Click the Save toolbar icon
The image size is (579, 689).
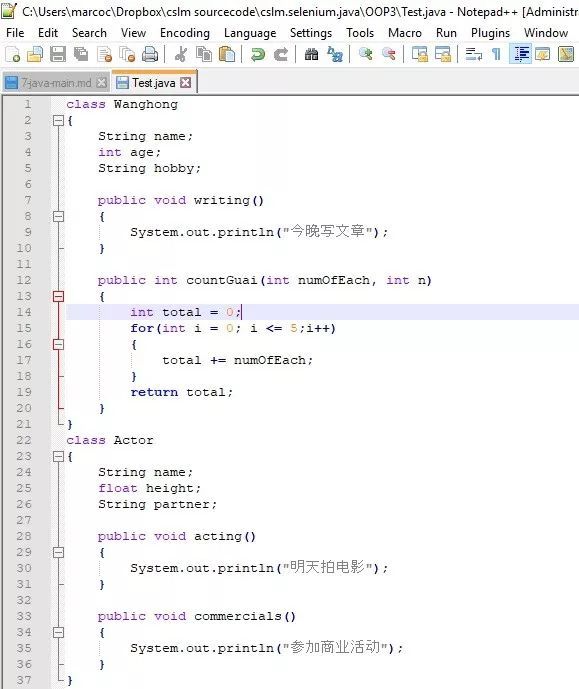[x=58, y=54]
